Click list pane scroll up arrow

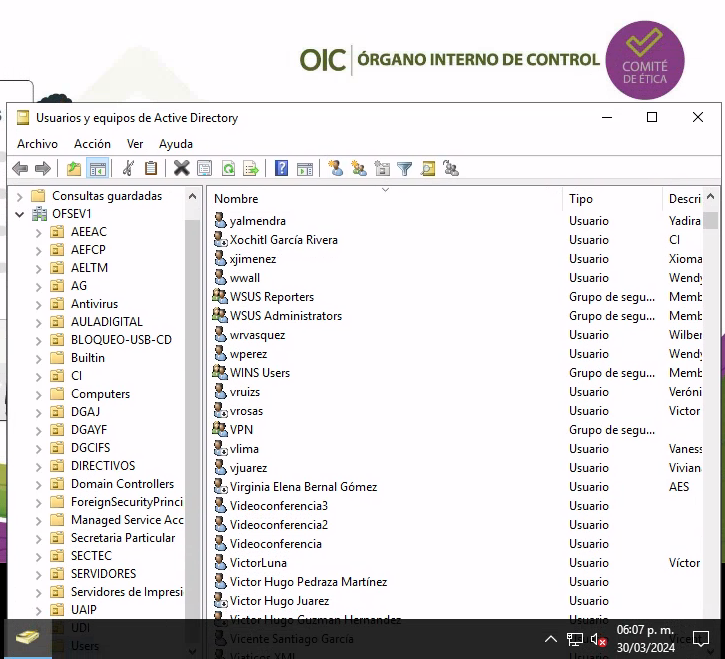coord(711,197)
